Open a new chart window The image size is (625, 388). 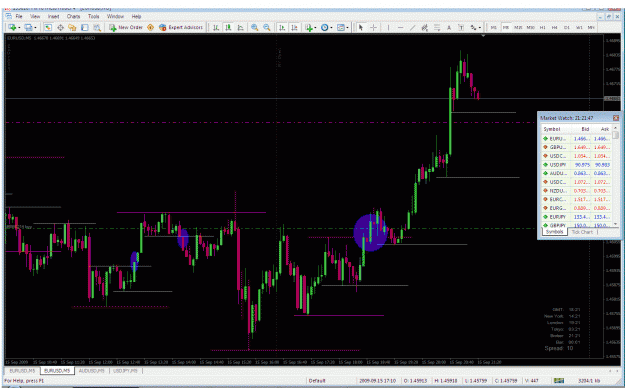pyautogui.click(x=12, y=28)
